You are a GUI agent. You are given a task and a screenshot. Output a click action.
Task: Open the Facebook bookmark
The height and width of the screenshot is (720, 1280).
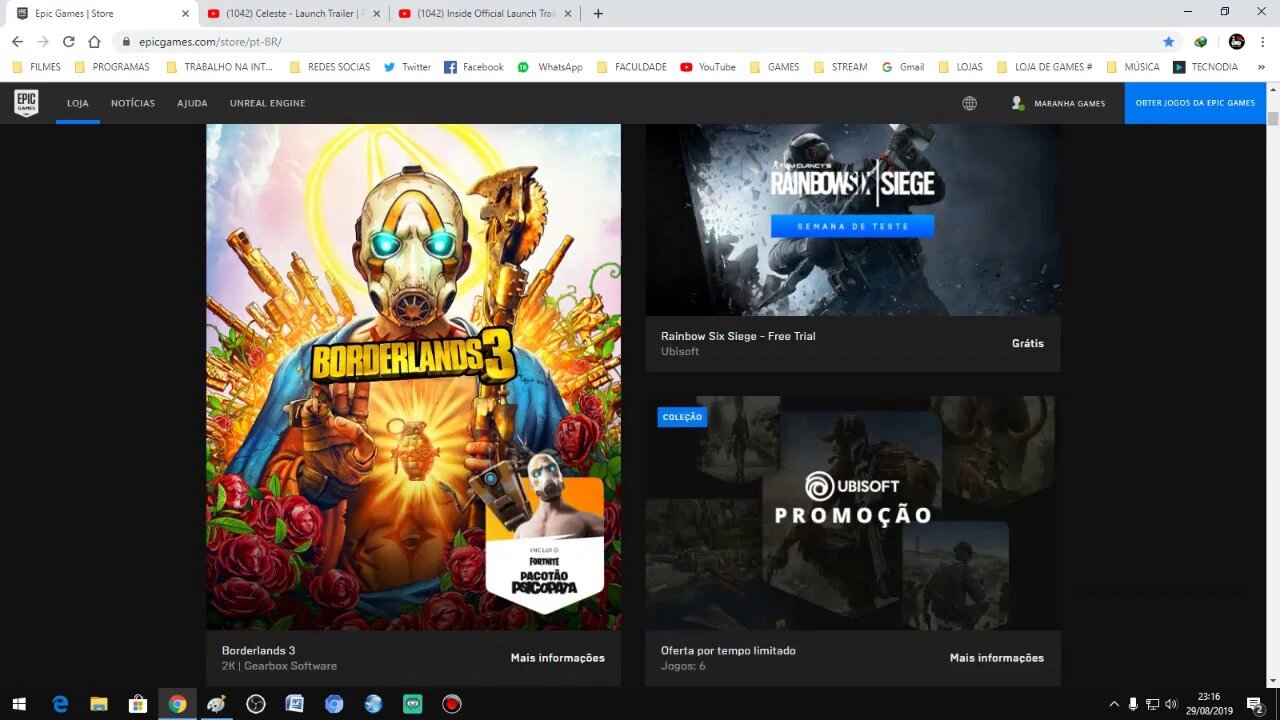pyautogui.click(x=473, y=67)
